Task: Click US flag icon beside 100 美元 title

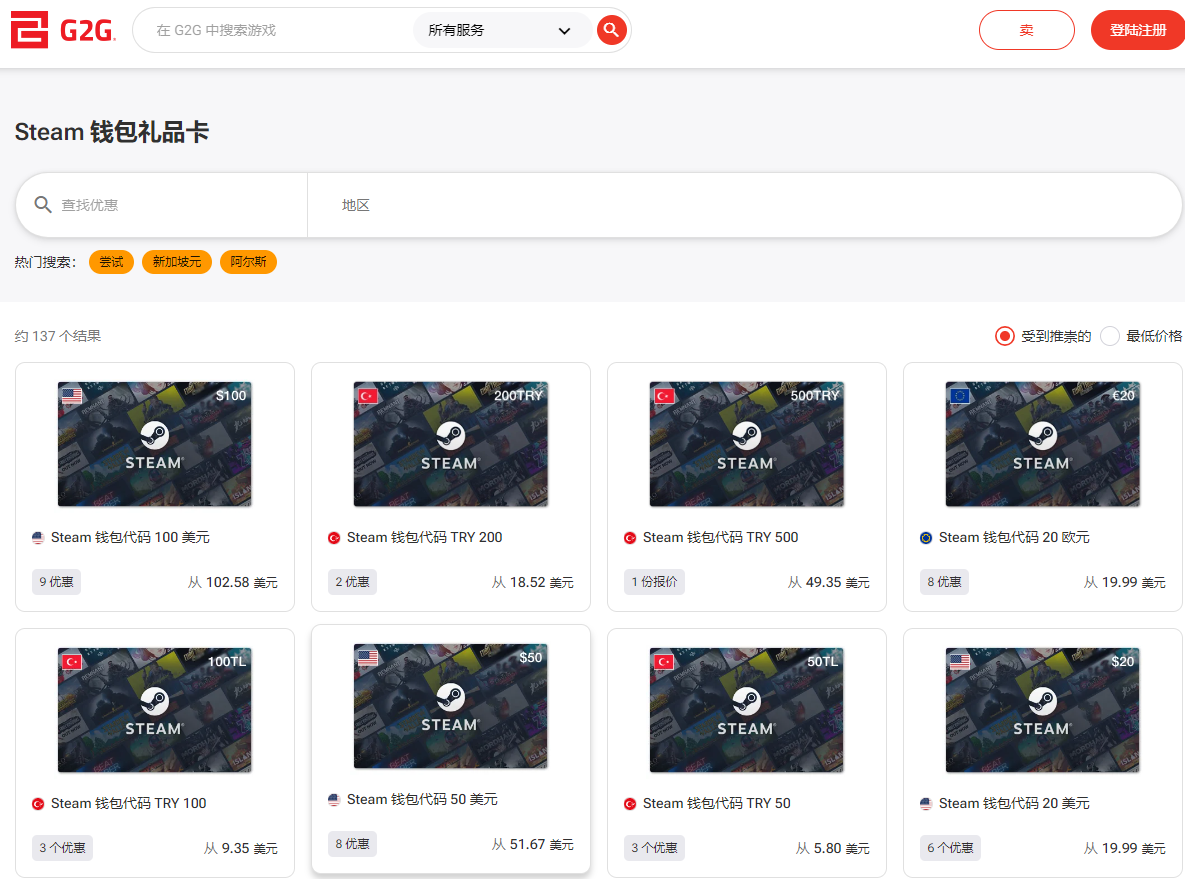Action: tap(38, 538)
